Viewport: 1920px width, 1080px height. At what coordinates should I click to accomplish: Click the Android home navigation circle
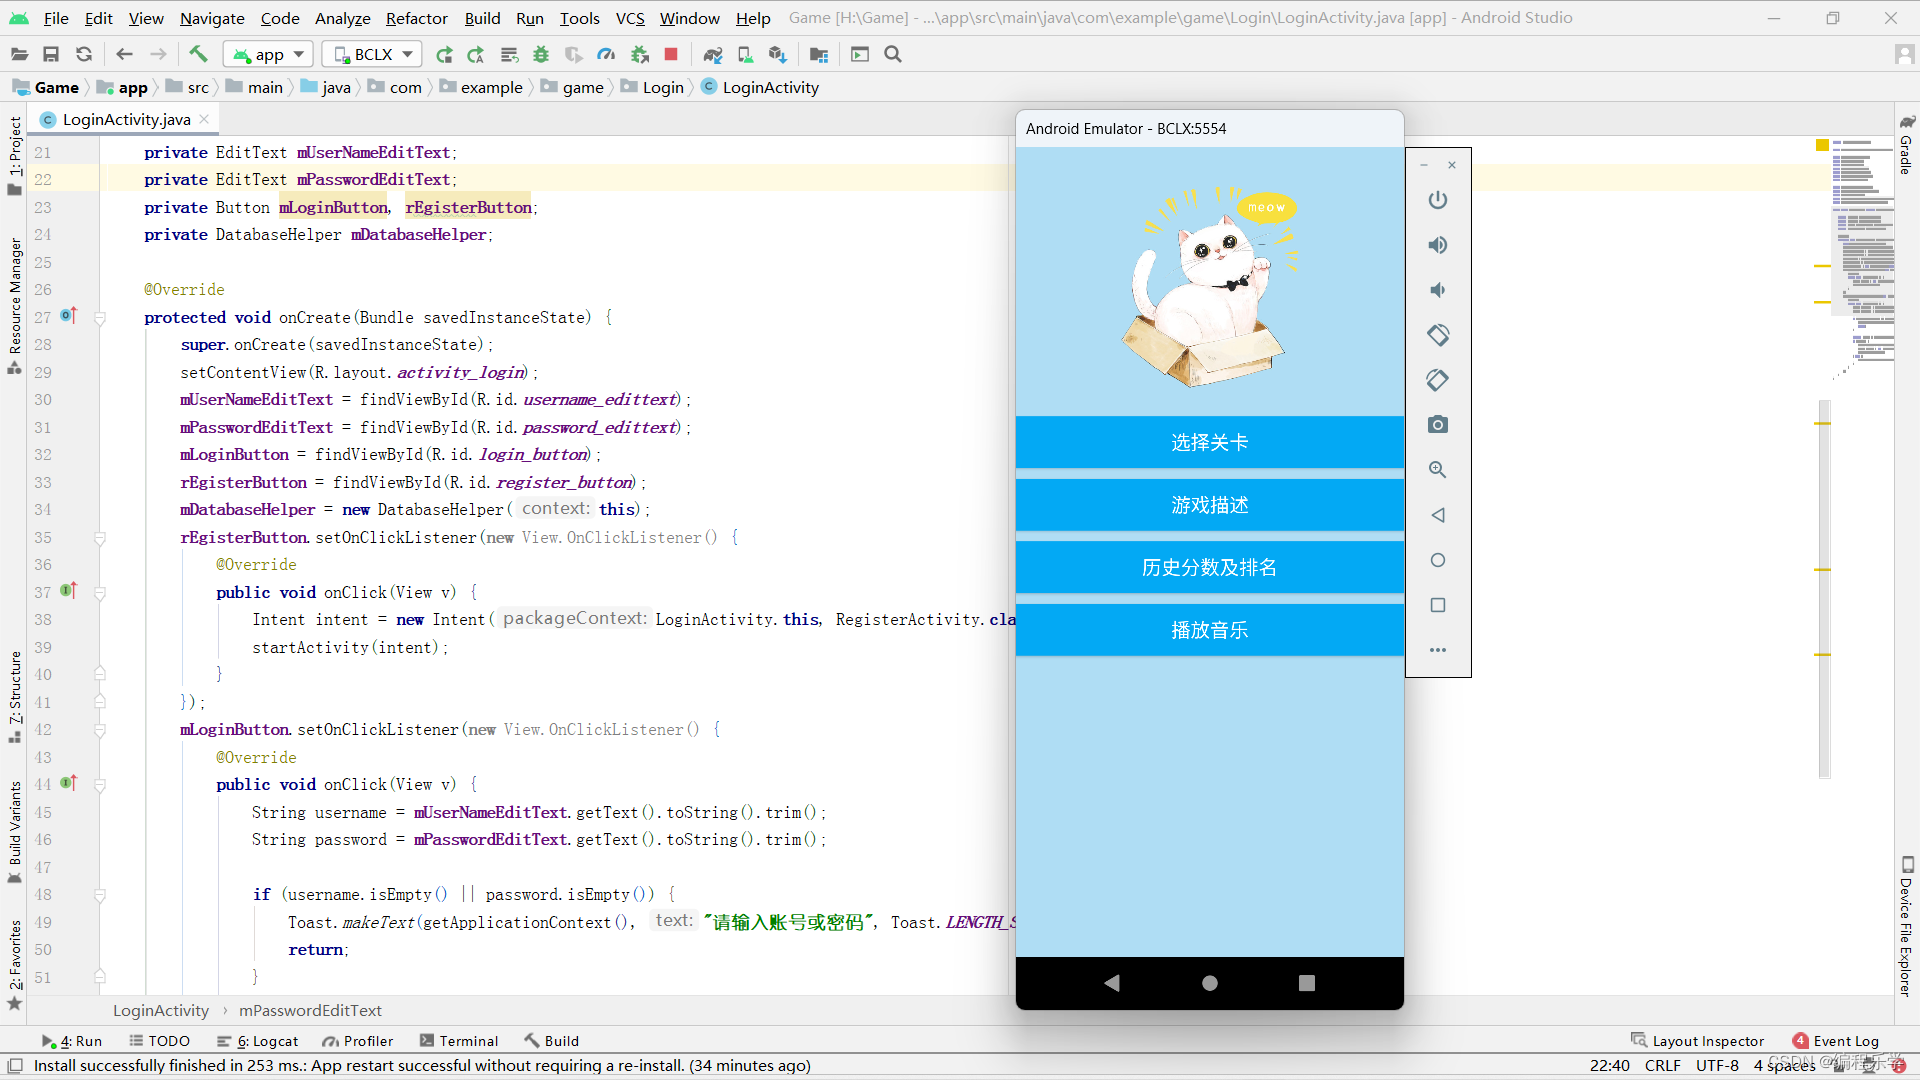tap(1209, 983)
